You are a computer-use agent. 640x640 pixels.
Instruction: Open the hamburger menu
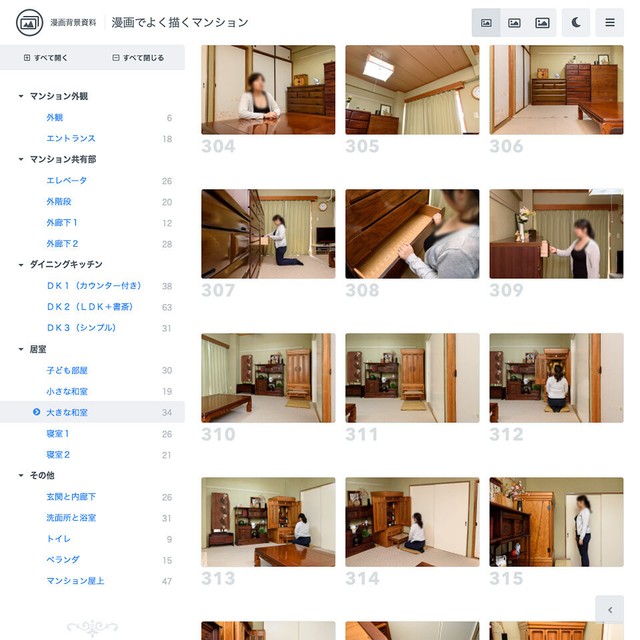tap(609, 22)
